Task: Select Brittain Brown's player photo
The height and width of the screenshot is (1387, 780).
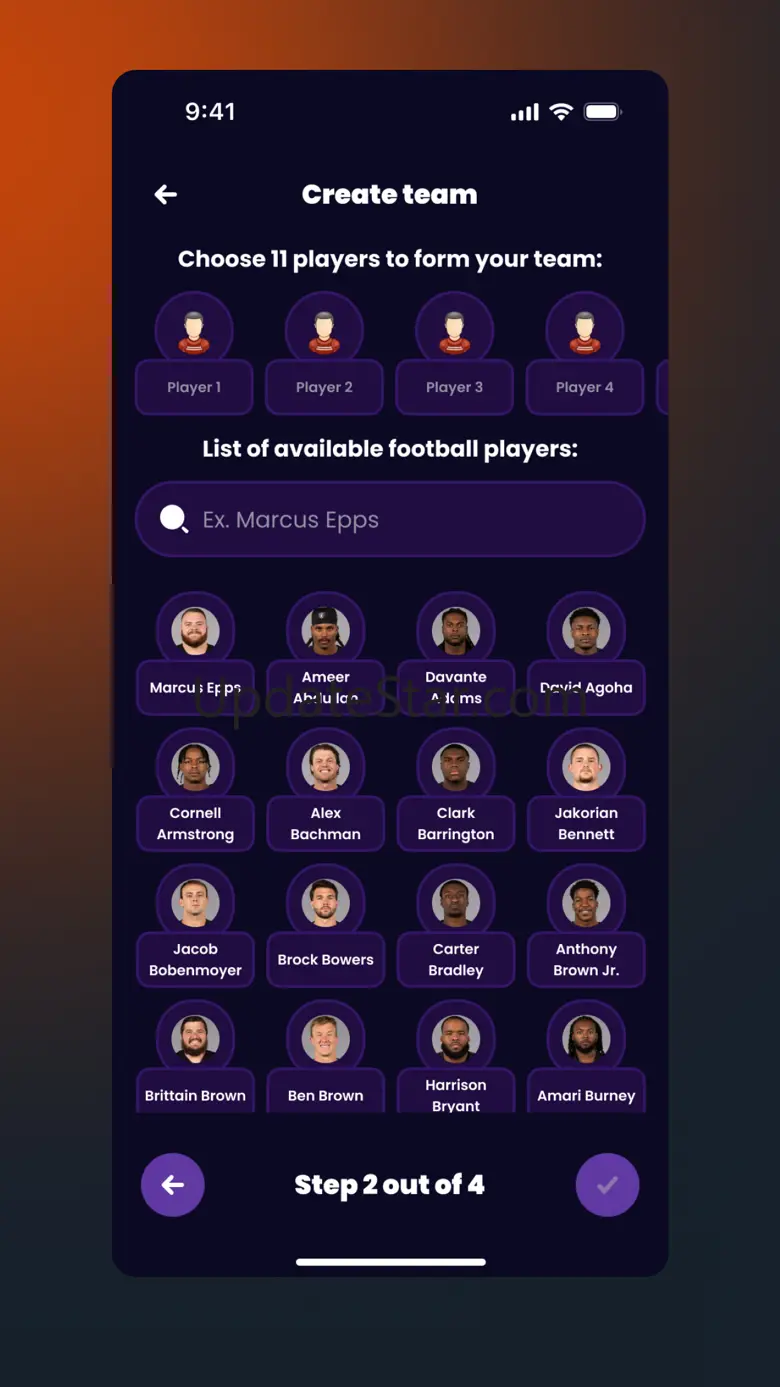Action: 195,1039
